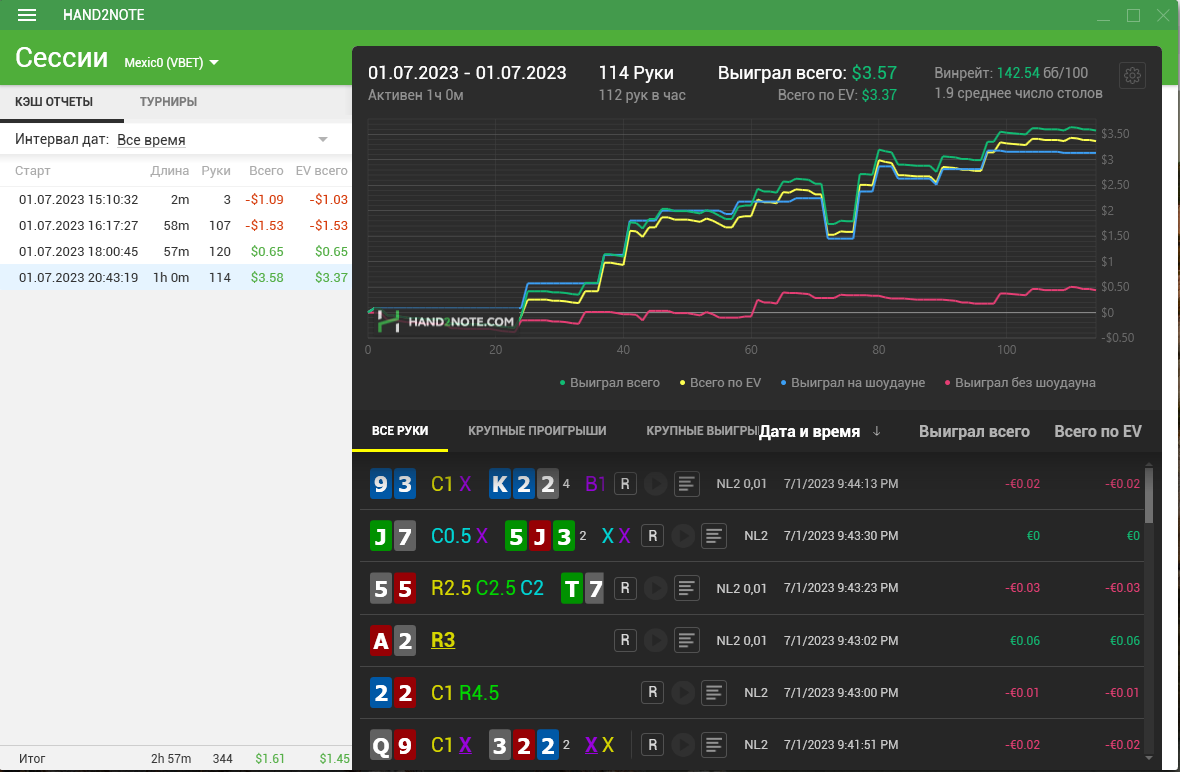Select session started 01.07.2023 20:43:19
1180x772 pixels.
coord(175,278)
